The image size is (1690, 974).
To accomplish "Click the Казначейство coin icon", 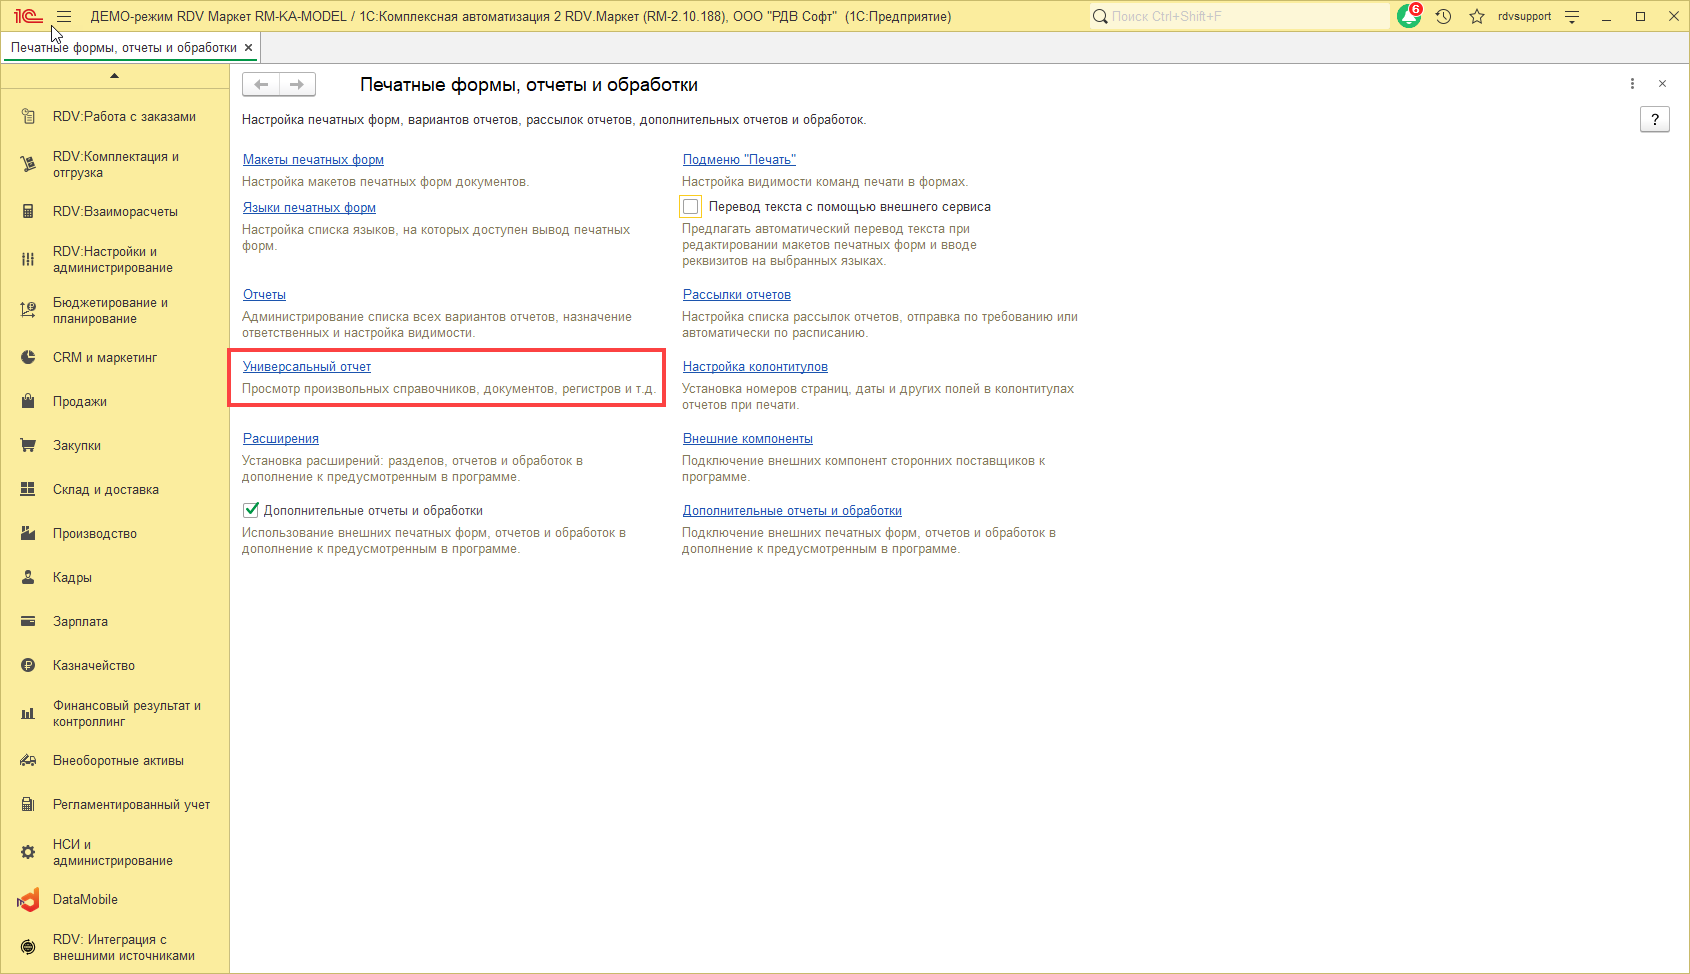I will (28, 666).
